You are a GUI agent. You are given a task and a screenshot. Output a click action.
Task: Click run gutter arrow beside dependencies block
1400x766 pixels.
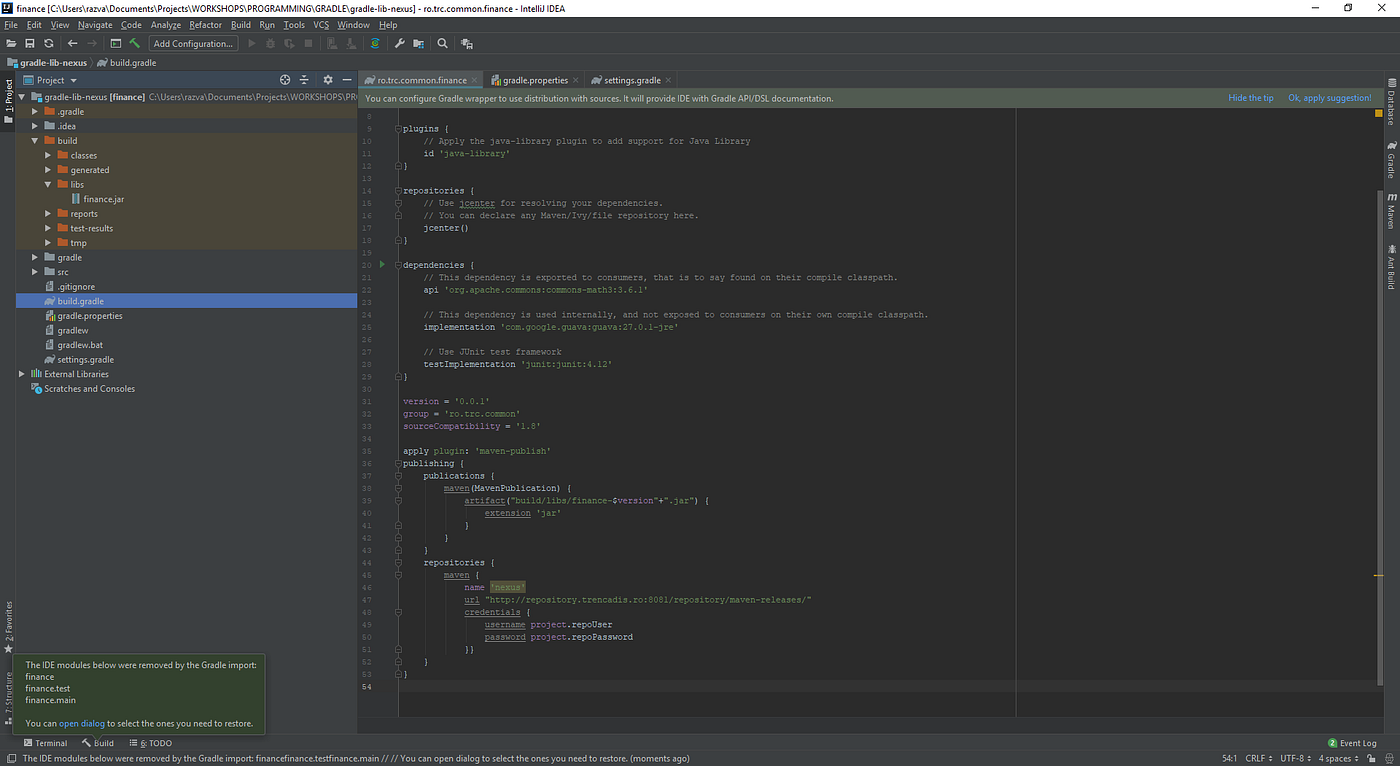[382, 264]
